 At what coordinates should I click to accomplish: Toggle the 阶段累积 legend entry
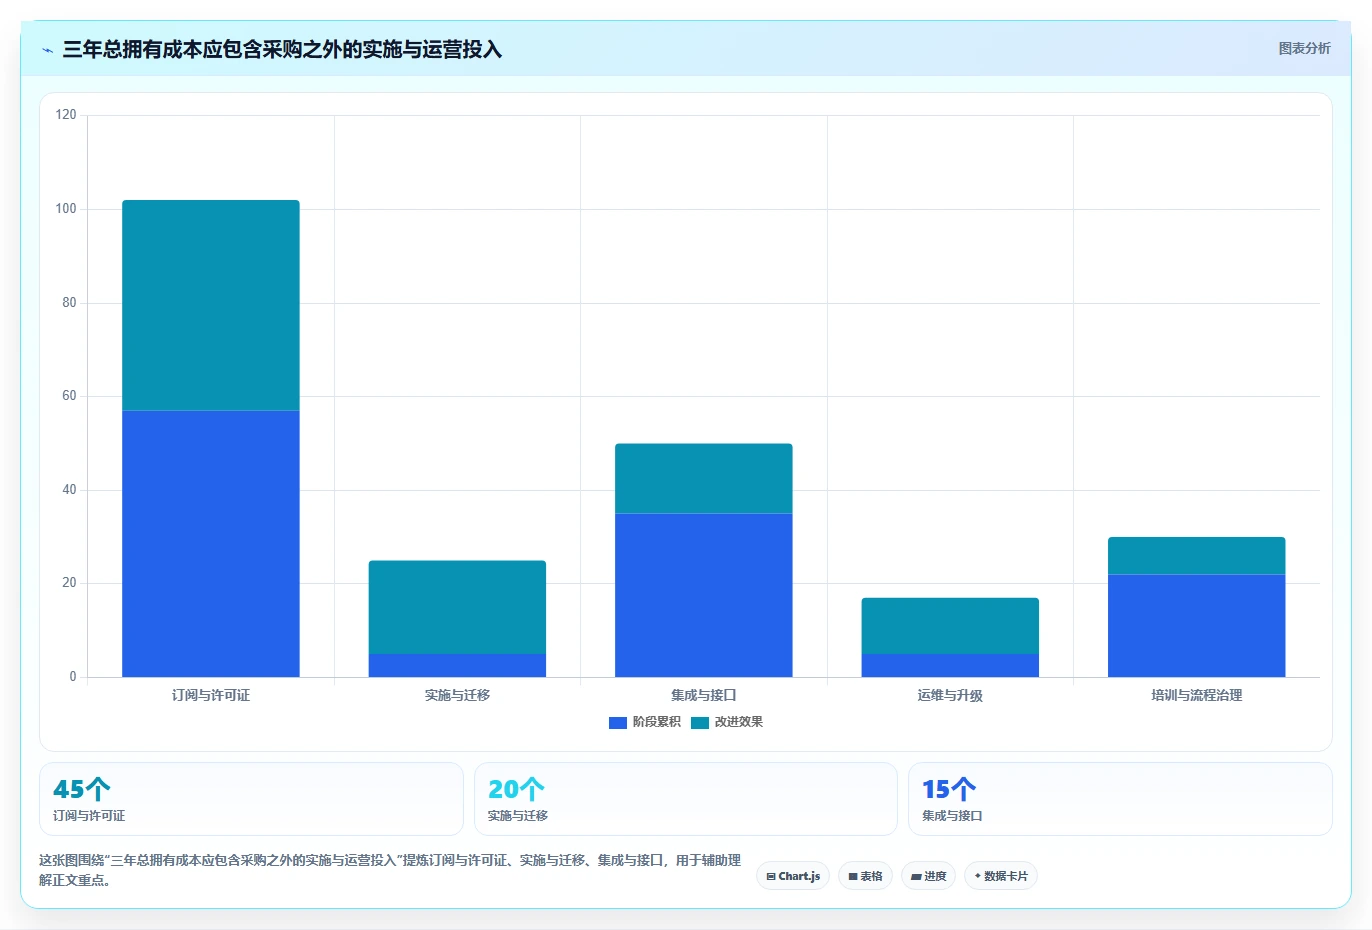644,722
